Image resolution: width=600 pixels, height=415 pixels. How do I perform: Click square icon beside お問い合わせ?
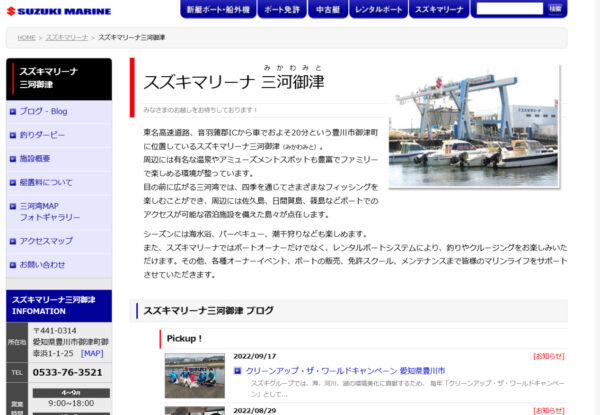click(13, 265)
